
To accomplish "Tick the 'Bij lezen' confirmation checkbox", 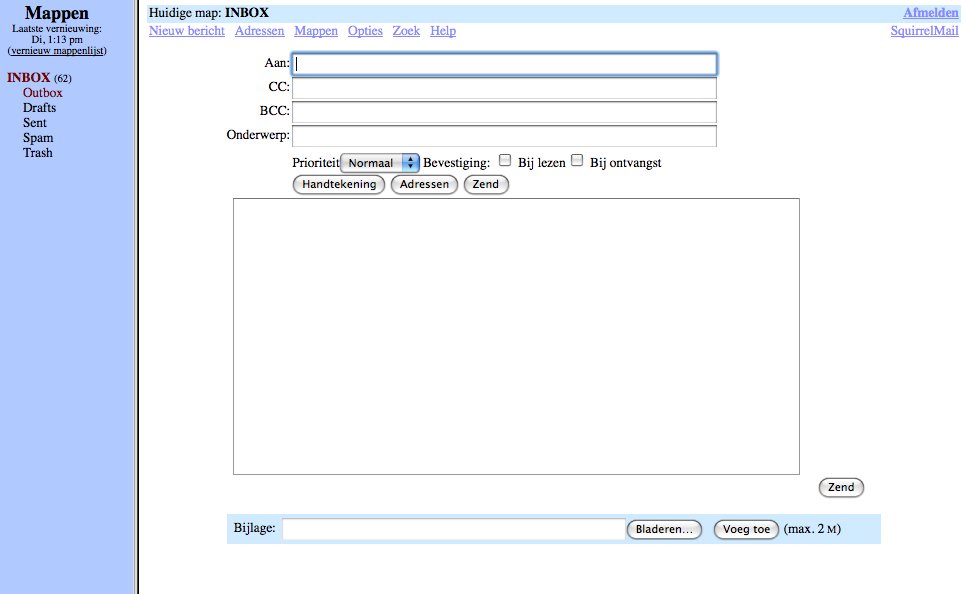I will [x=505, y=160].
